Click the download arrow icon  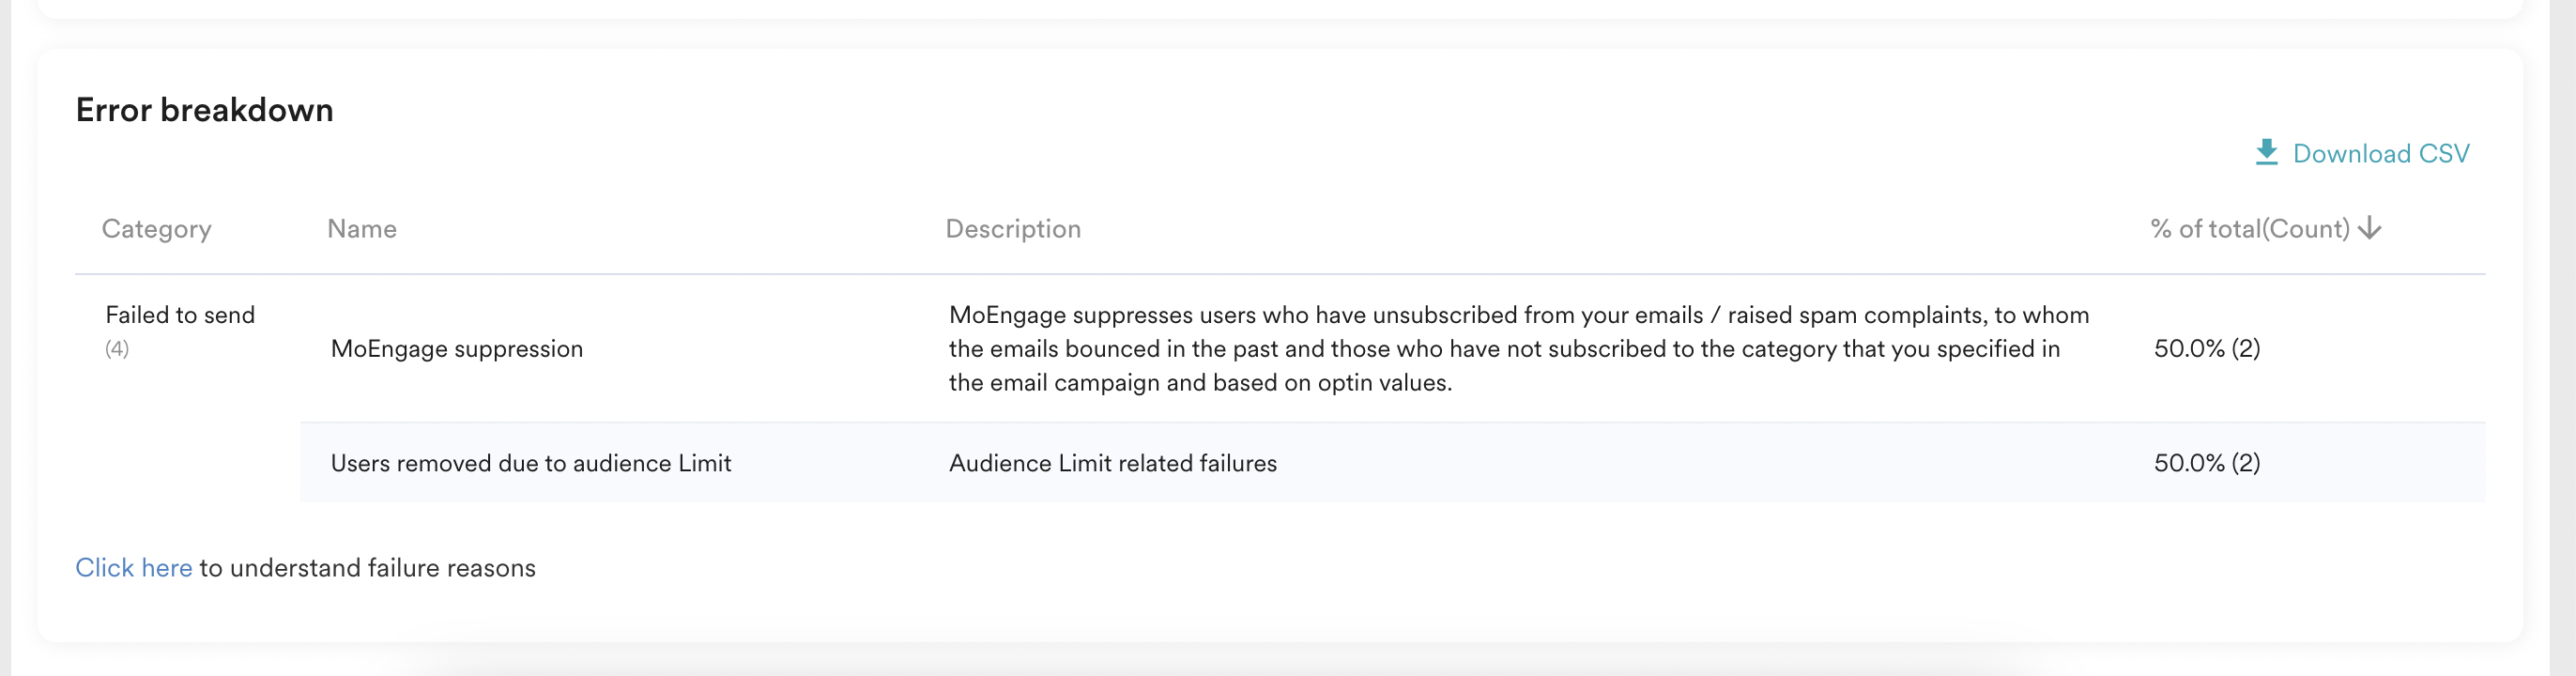2266,152
